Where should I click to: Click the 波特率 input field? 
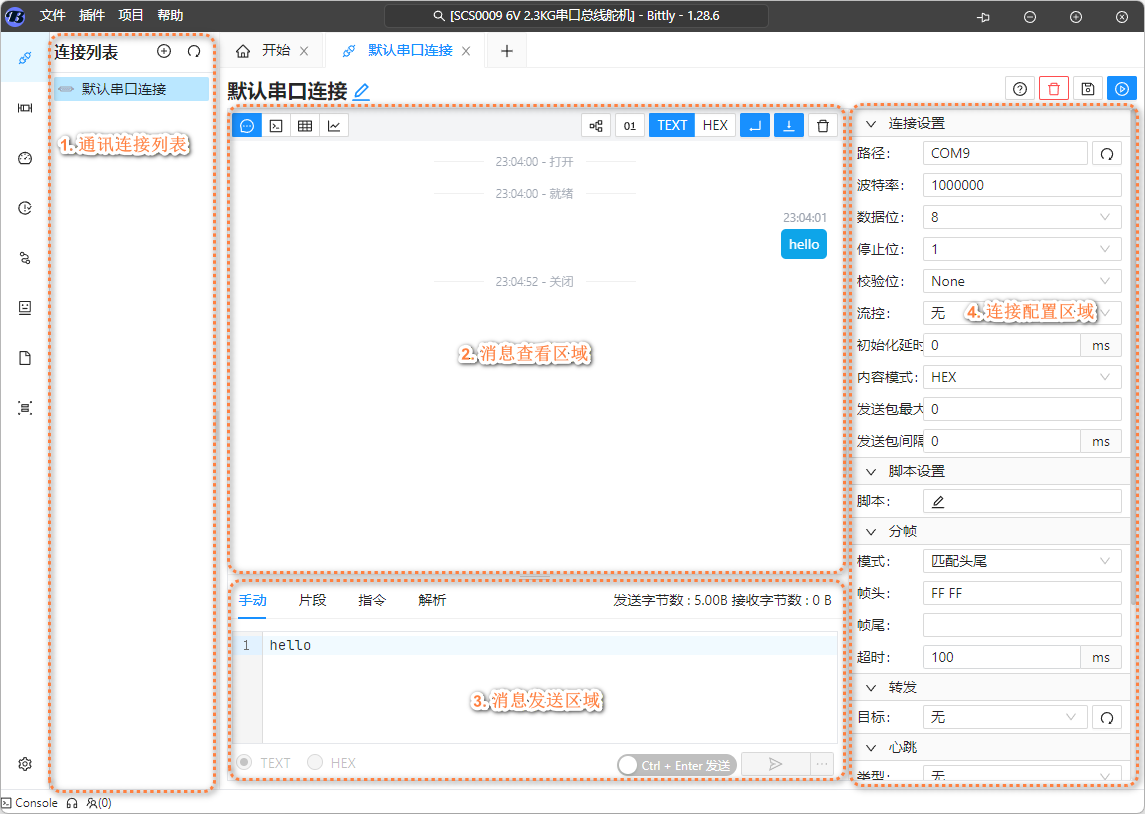[1021, 185]
